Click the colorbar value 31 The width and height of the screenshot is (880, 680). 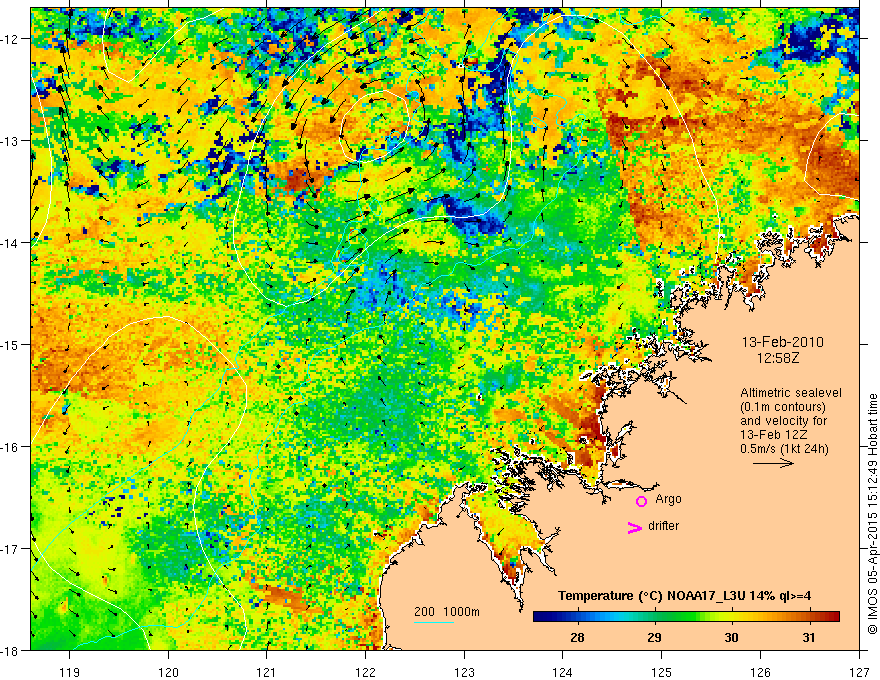(808, 637)
